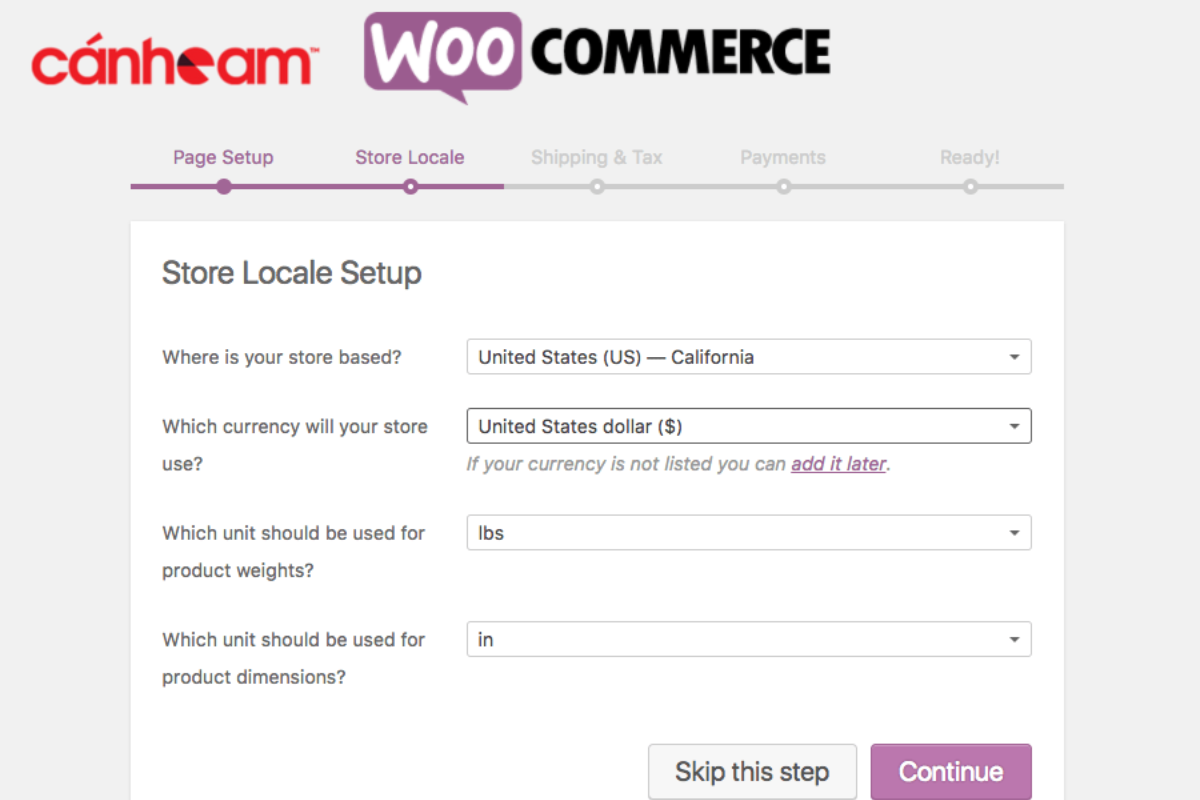
Task: Open the Ready! step
Action: (970, 157)
